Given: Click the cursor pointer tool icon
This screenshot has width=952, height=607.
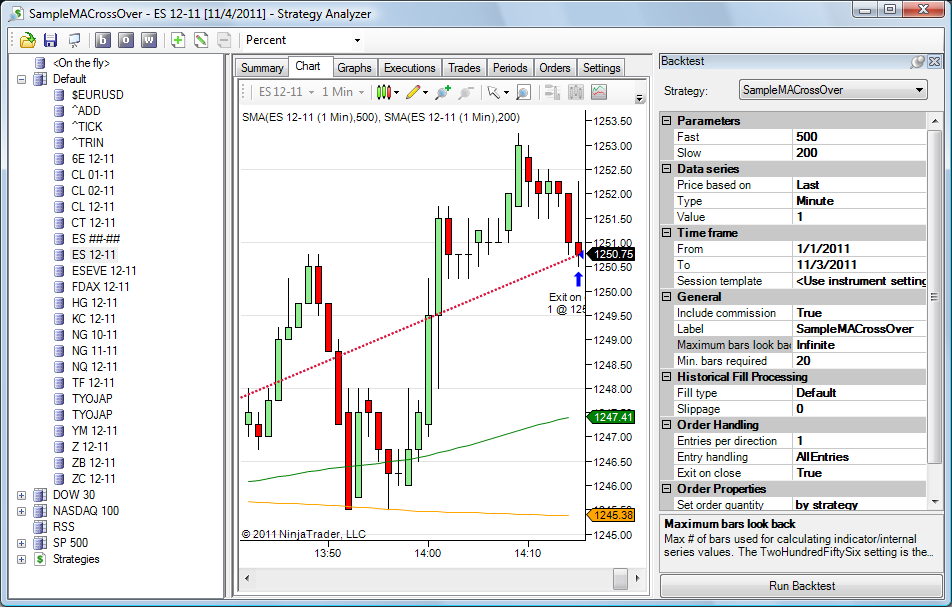Looking at the screenshot, I should coord(494,92).
